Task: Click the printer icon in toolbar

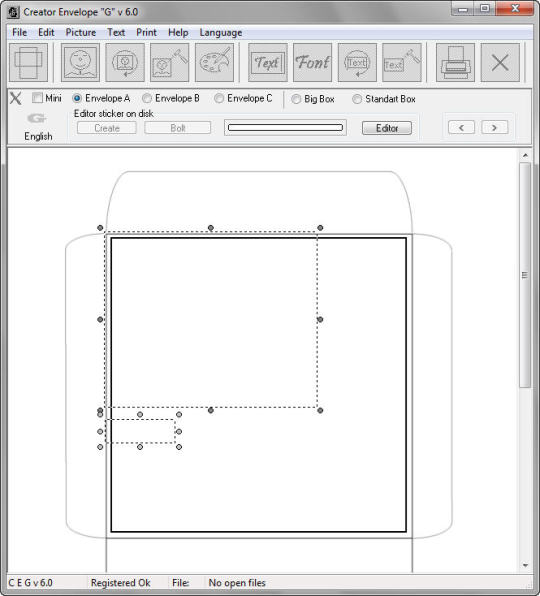Action: (x=455, y=62)
